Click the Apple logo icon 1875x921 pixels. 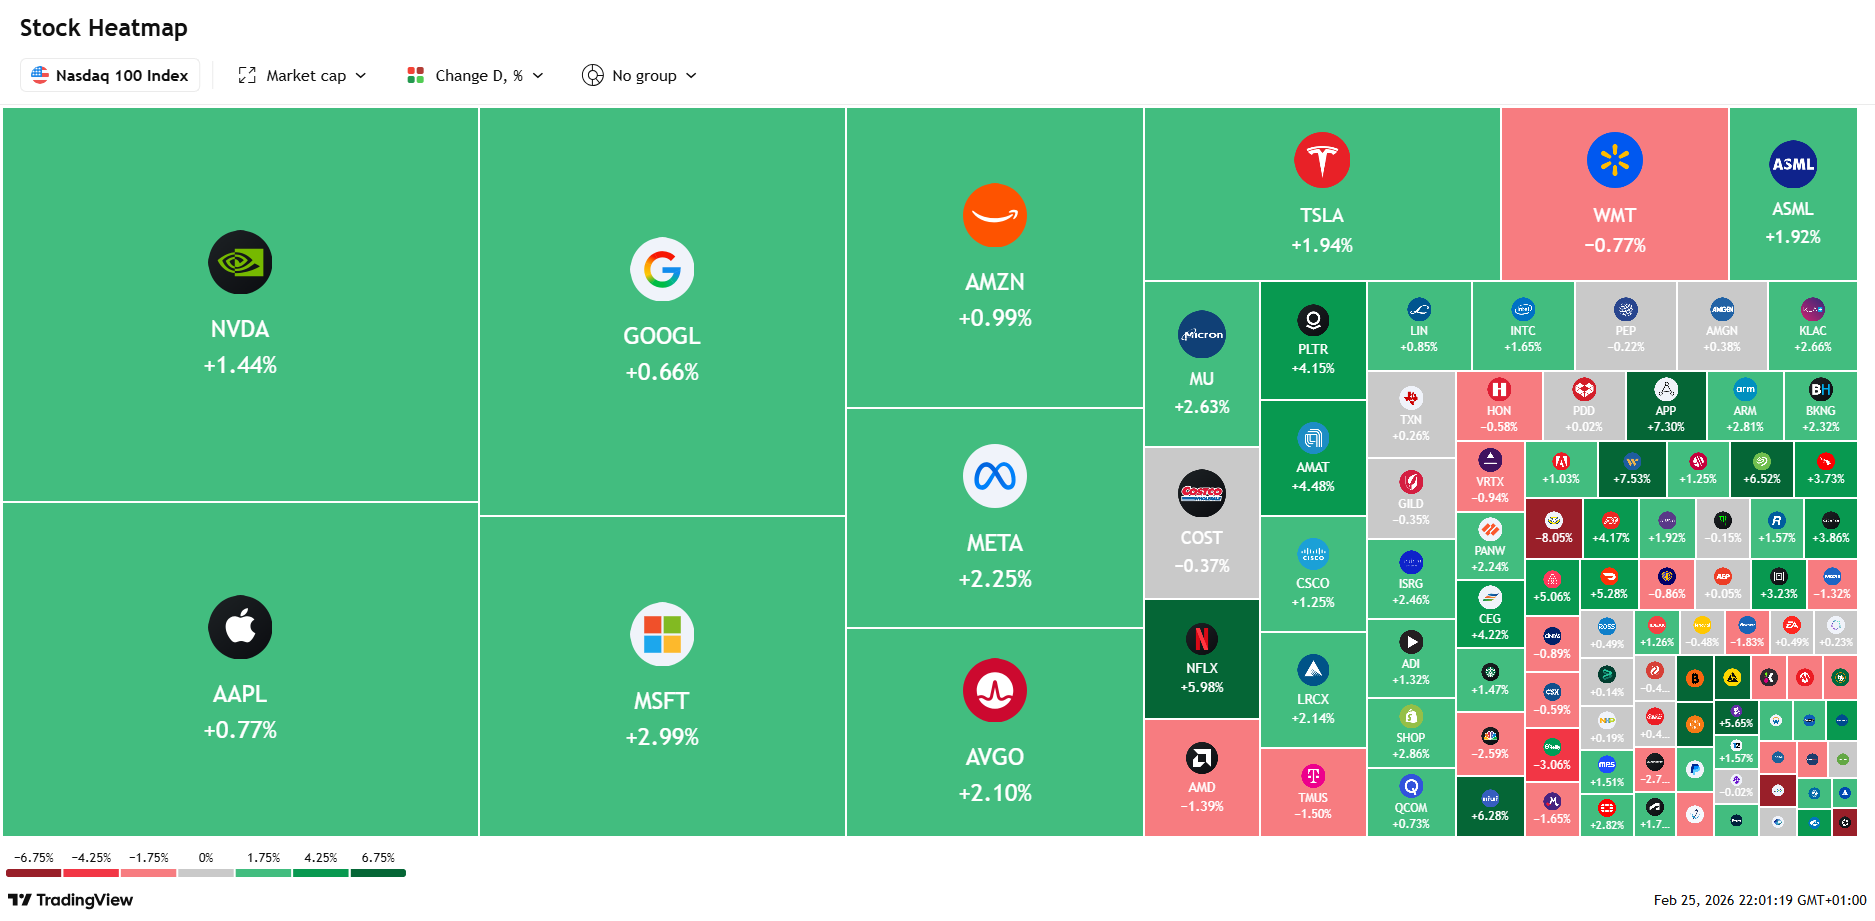(240, 627)
